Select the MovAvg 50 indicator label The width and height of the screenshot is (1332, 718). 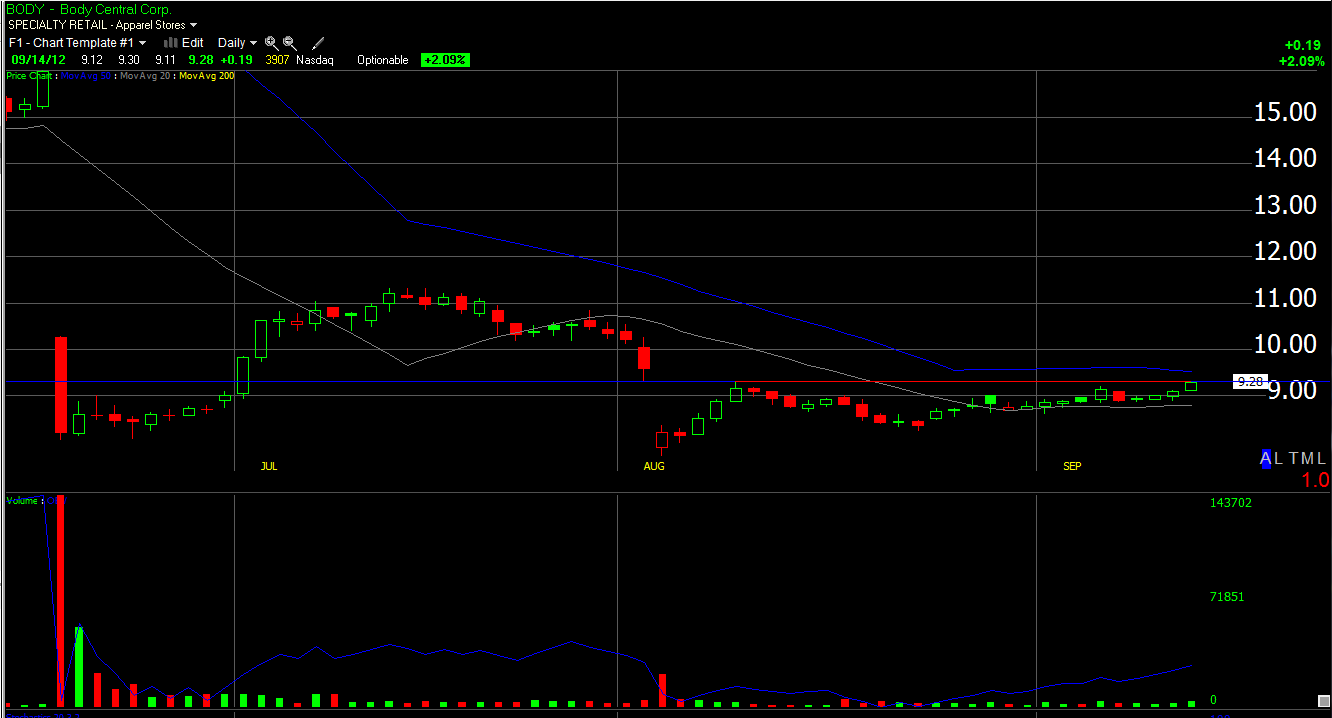click(87, 75)
